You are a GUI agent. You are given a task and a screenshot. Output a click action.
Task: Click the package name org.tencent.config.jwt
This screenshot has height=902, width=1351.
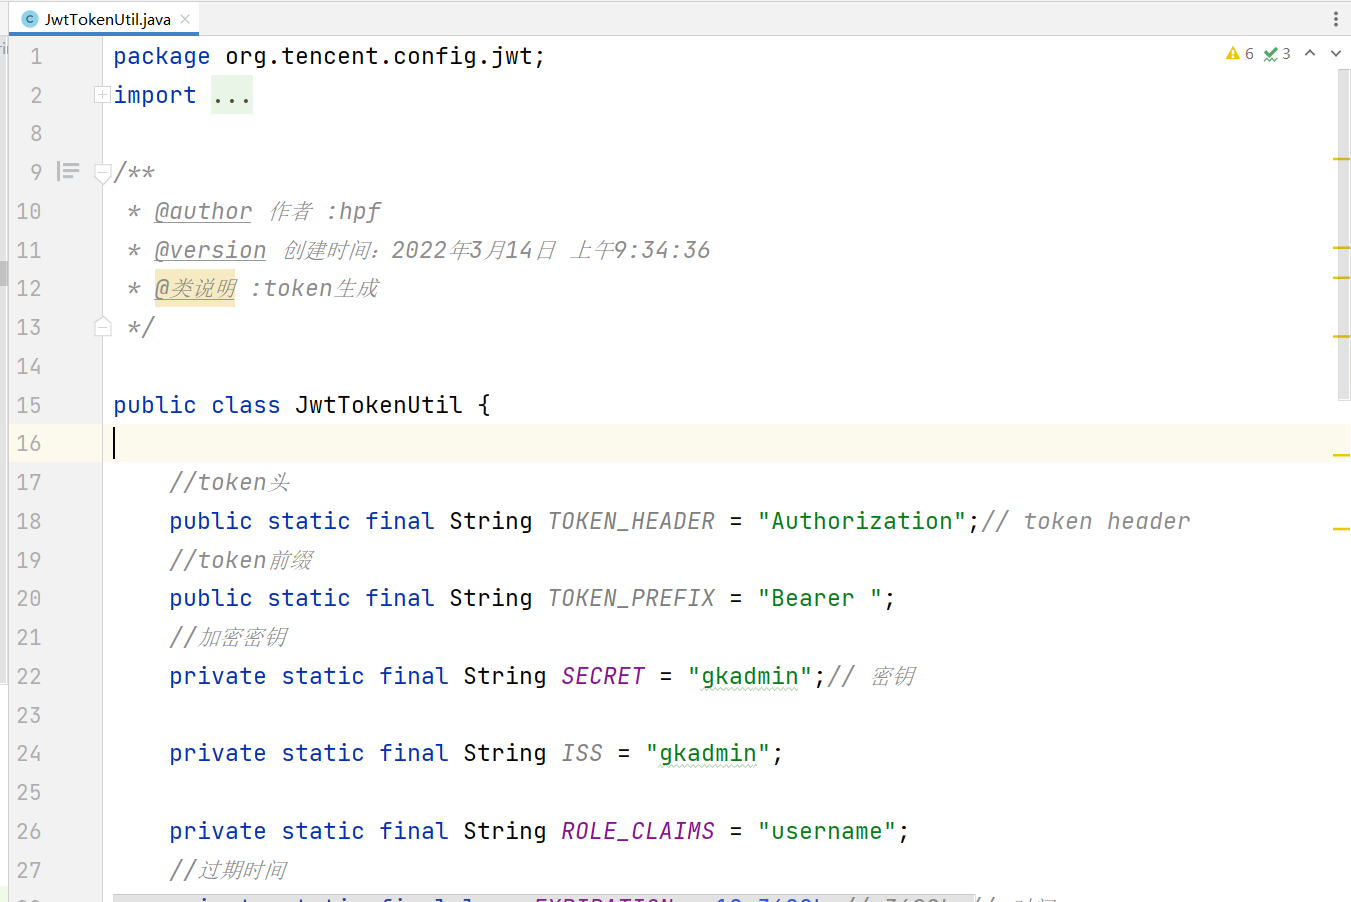click(379, 56)
